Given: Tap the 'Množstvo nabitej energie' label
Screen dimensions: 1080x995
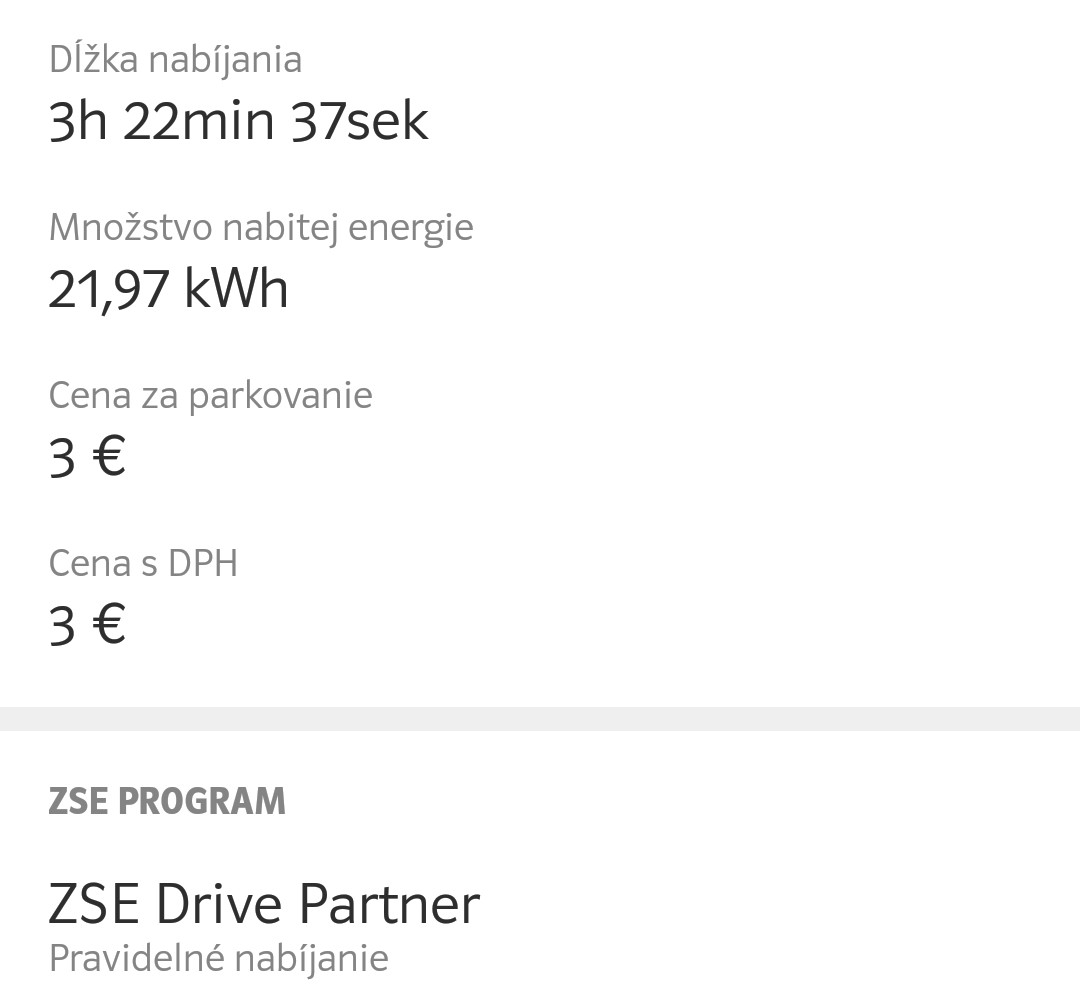Looking at the screenshot, I should (261, 228).
